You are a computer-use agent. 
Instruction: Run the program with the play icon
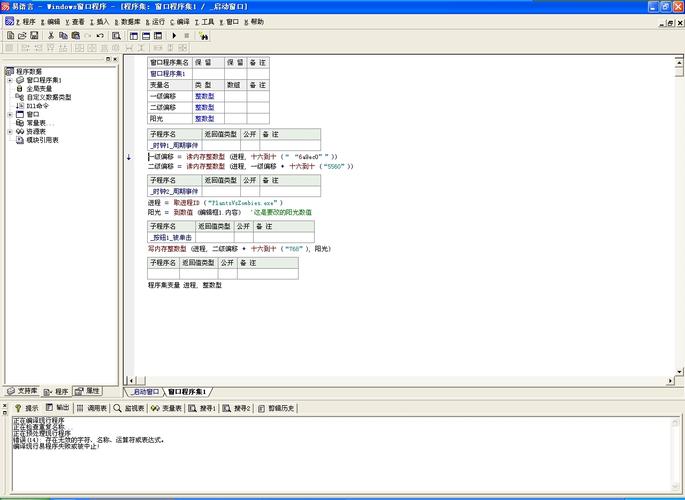pyautogui.click(x=174, y=35)
